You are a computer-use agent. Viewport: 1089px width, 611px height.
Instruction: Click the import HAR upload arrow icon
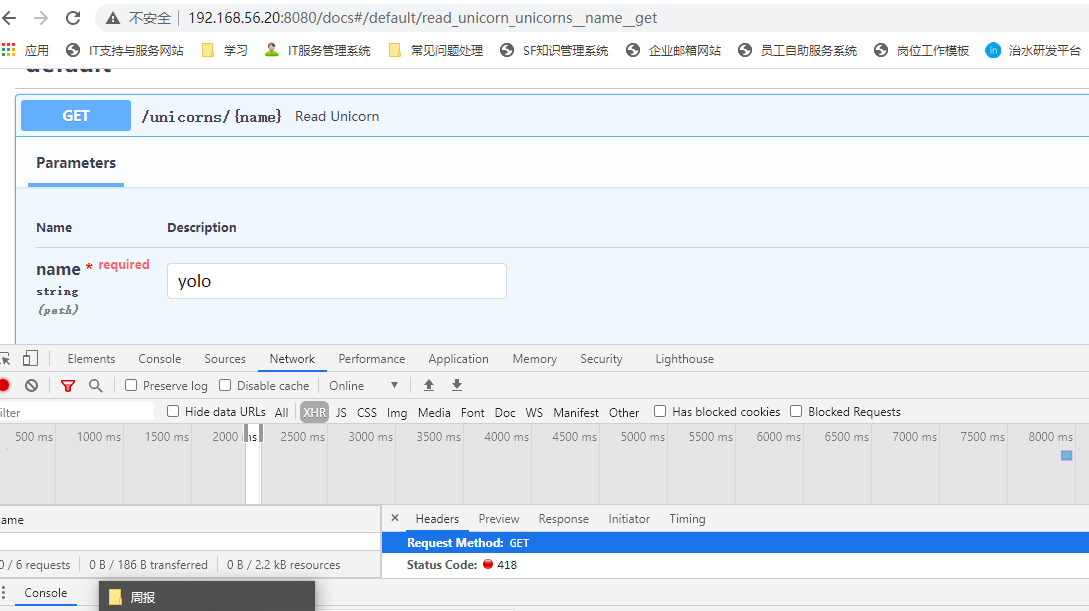pyautogui.click(x=429, y=385)
